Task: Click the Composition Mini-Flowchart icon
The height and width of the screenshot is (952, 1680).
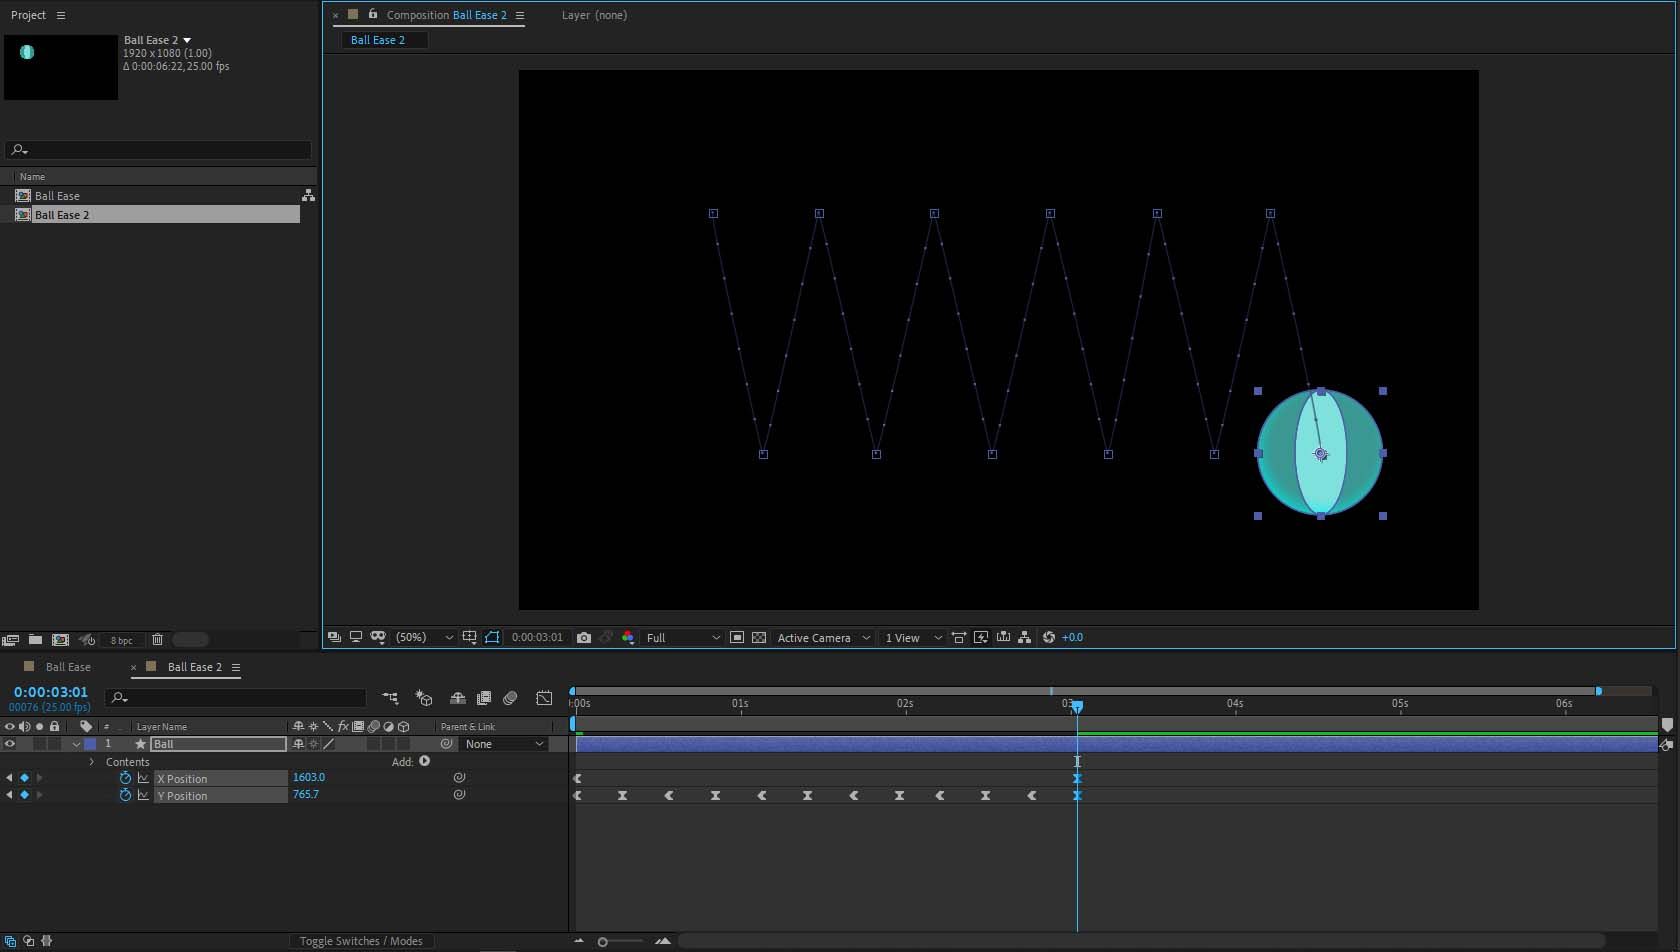Action: coord(390,698)
